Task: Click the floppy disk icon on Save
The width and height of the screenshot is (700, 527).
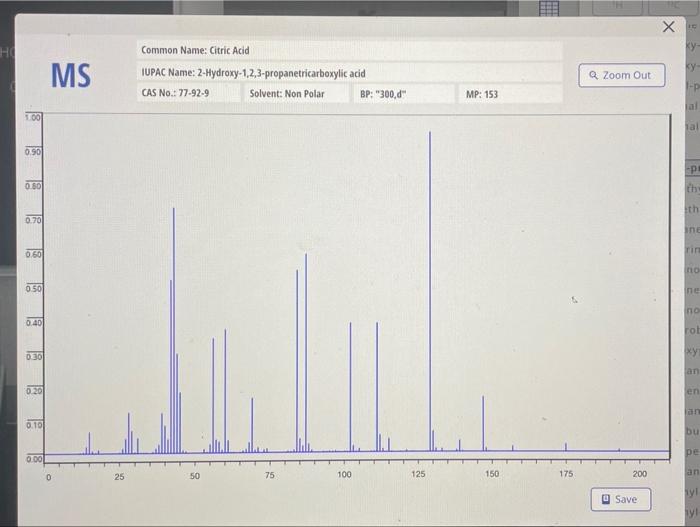Action: coord(606,499)
